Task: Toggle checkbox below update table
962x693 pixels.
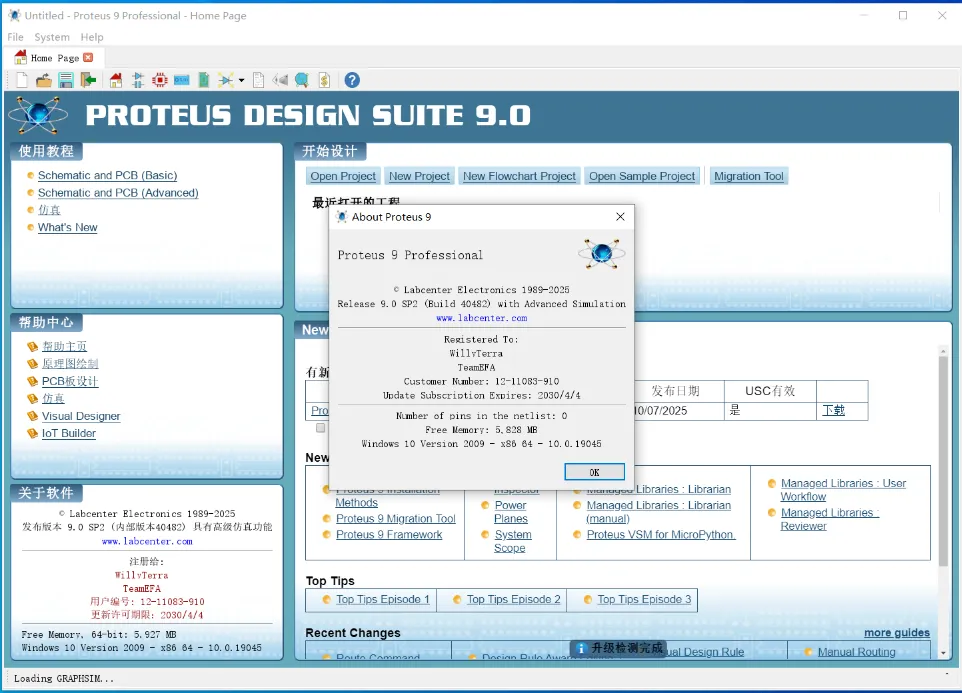Action: [x=320, y=427]
